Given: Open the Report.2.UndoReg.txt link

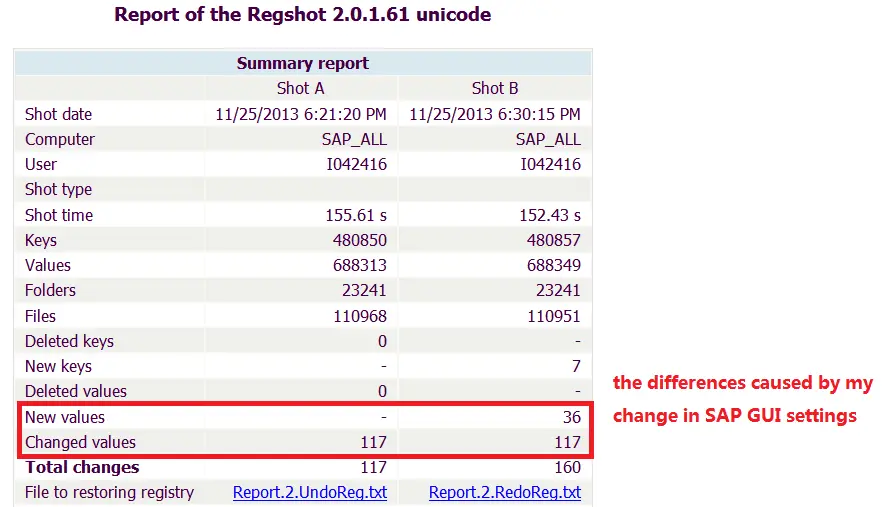Looking at the screenshot, I should coord(310,492).
